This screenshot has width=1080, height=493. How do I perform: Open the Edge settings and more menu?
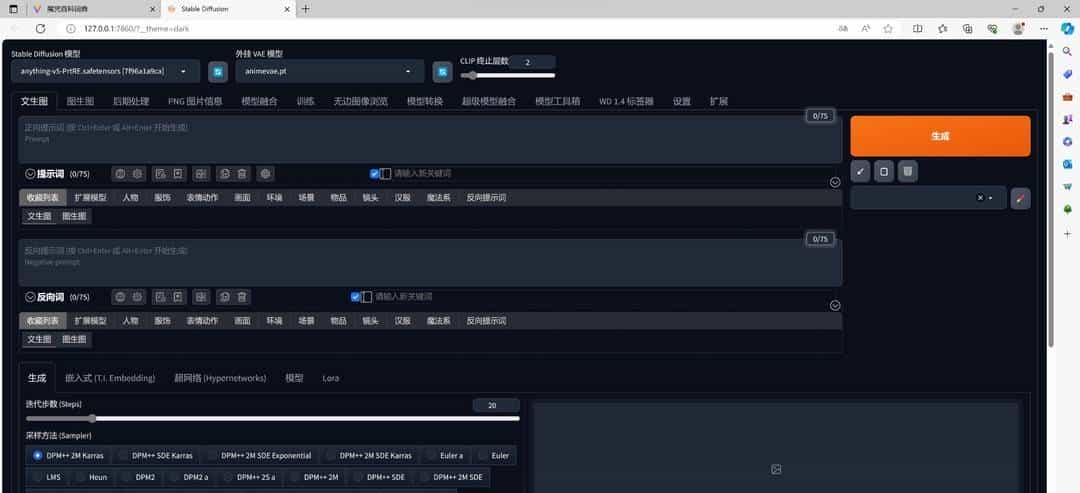coord(1044,29)
